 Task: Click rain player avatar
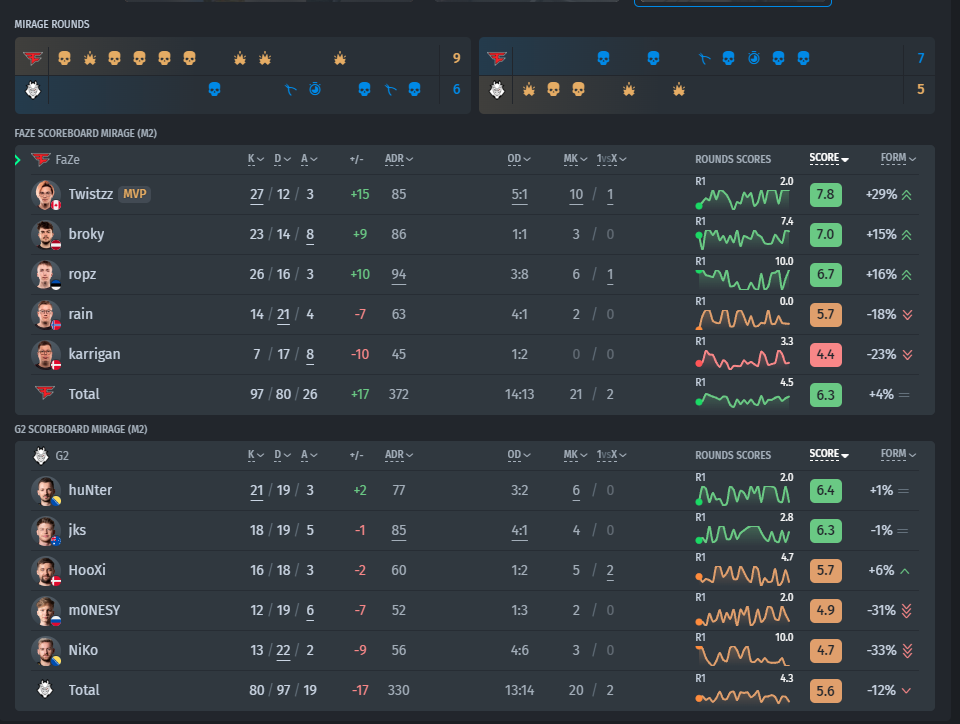tap(46, 315)
